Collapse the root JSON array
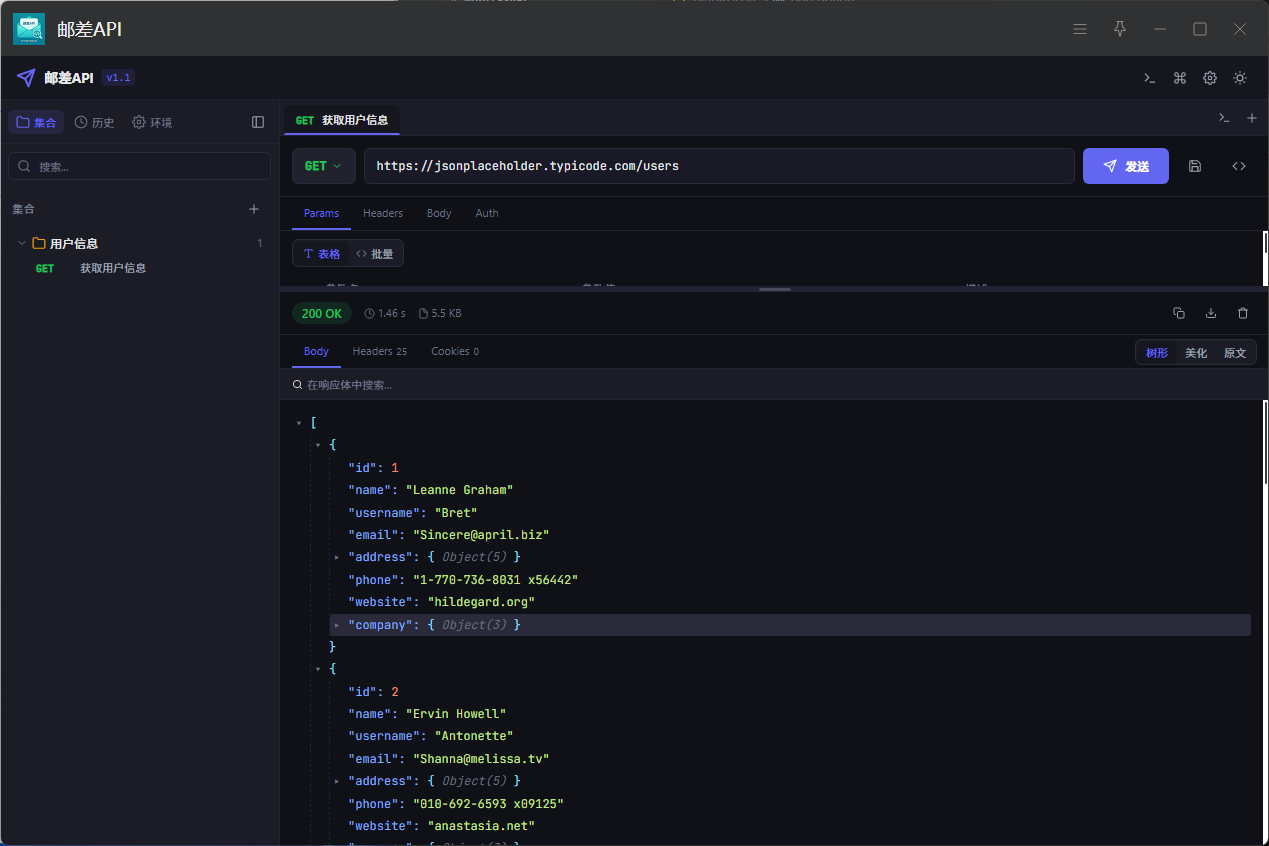This screenshot has height=846, width=1269. (299, 423)
